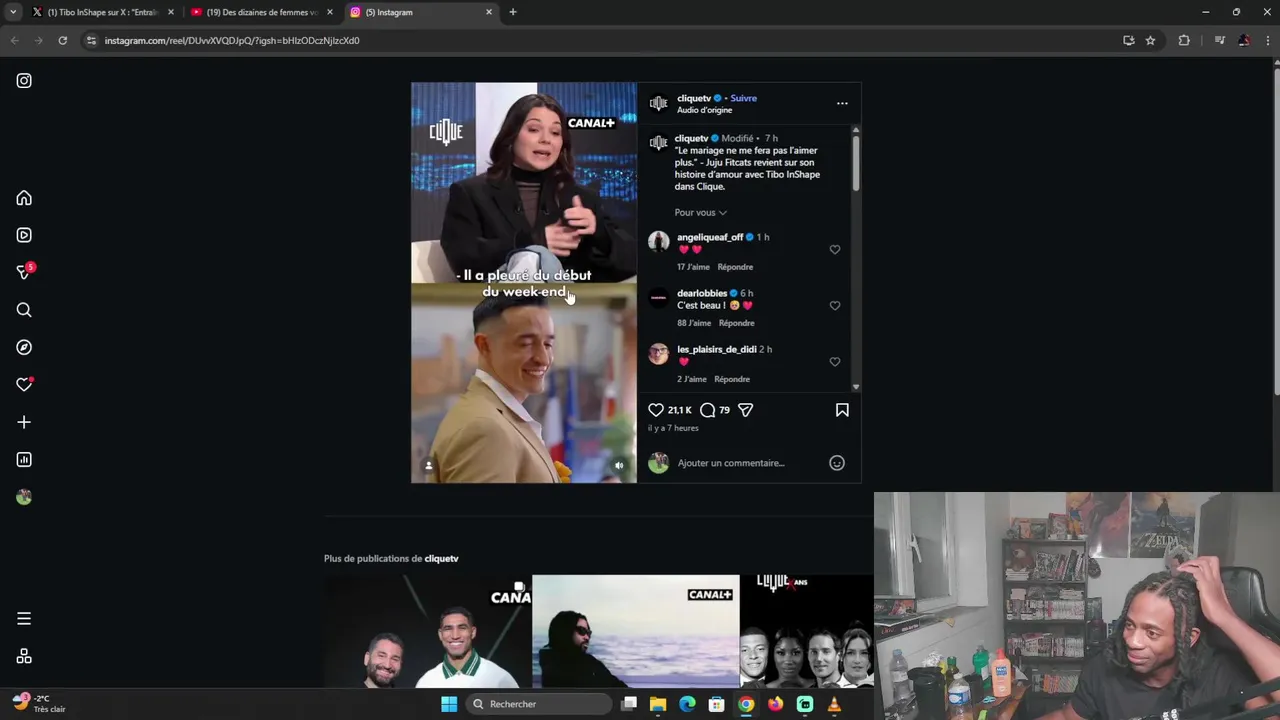Click the Instagram logo in sidebar
1280x720 pixels.
point(24,81)
